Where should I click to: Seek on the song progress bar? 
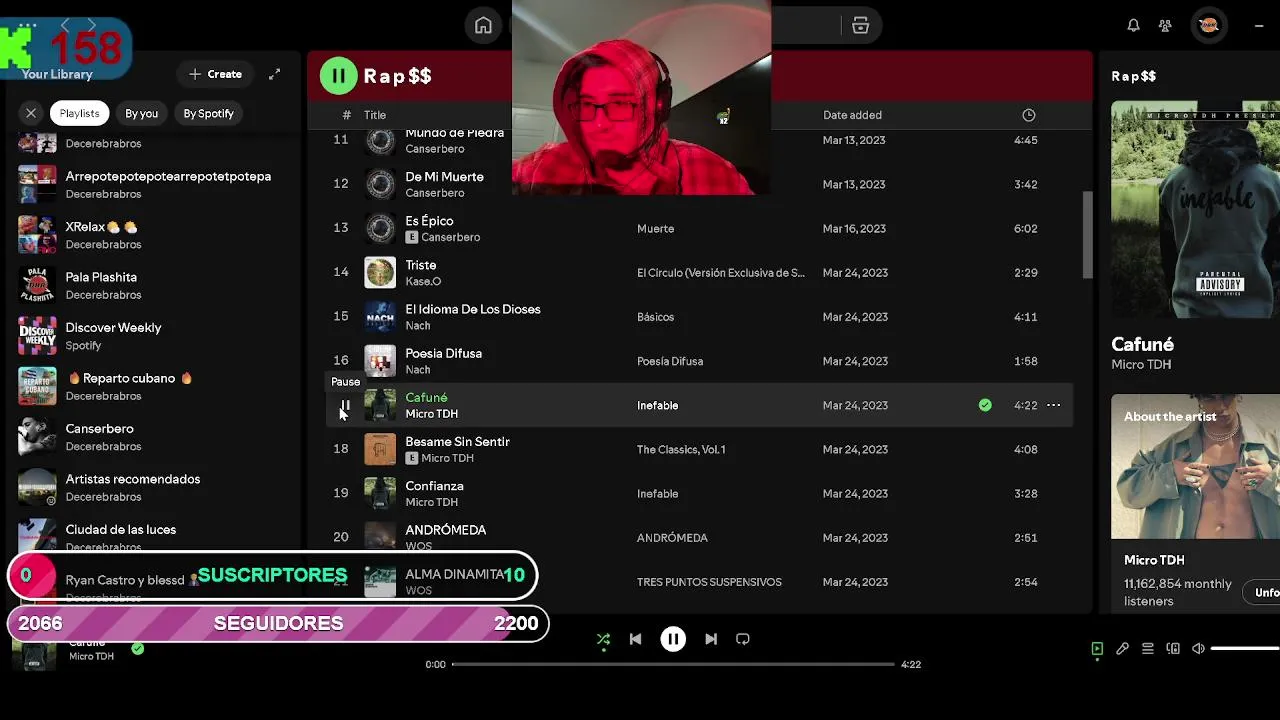tap(673, 664)
